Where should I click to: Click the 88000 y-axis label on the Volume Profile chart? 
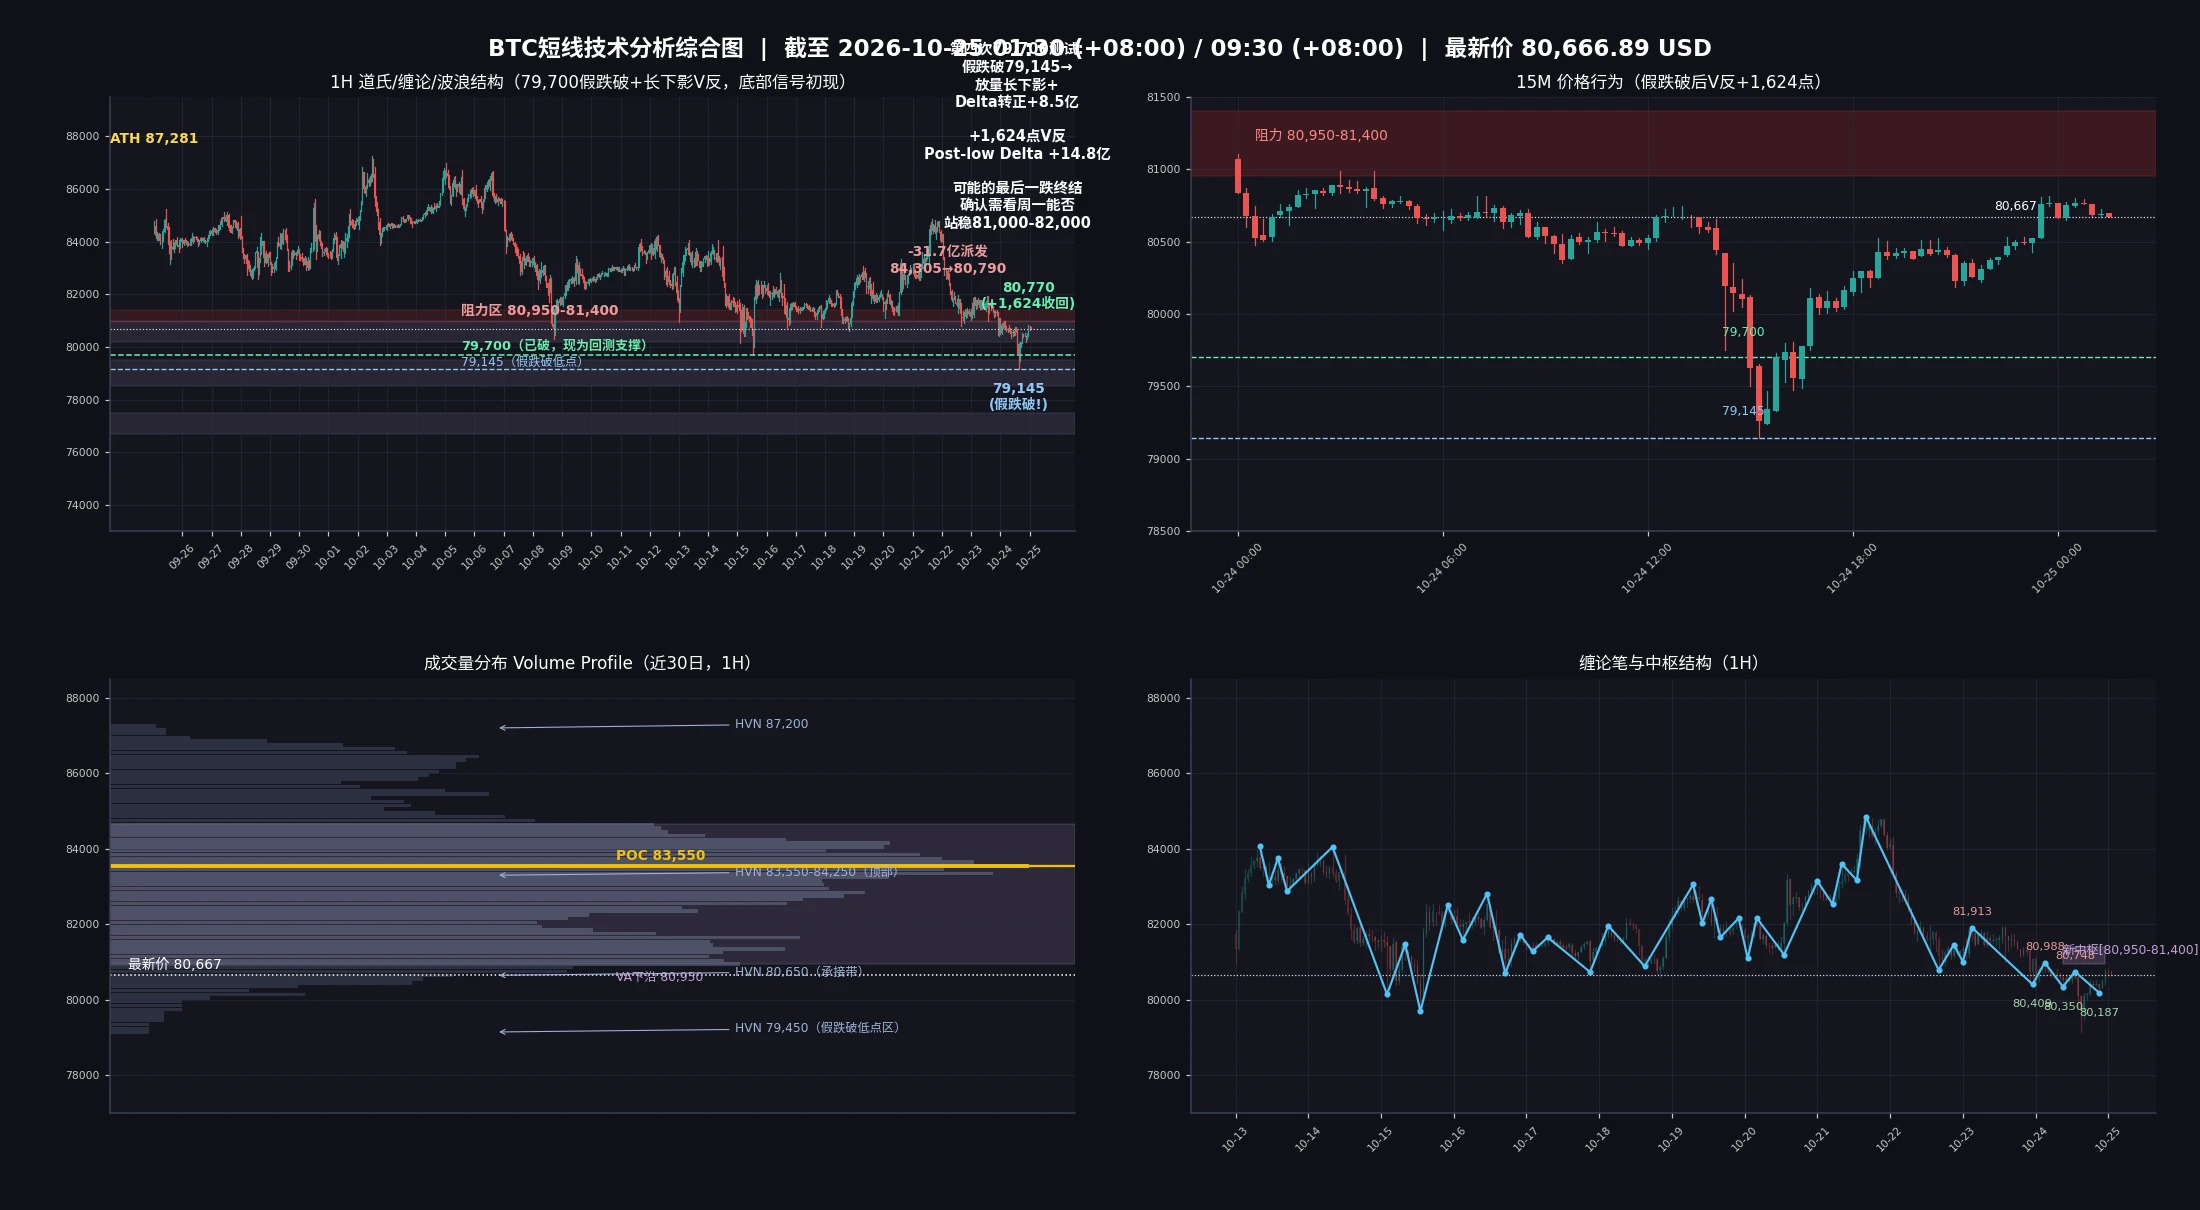click(x=83, y=698)
